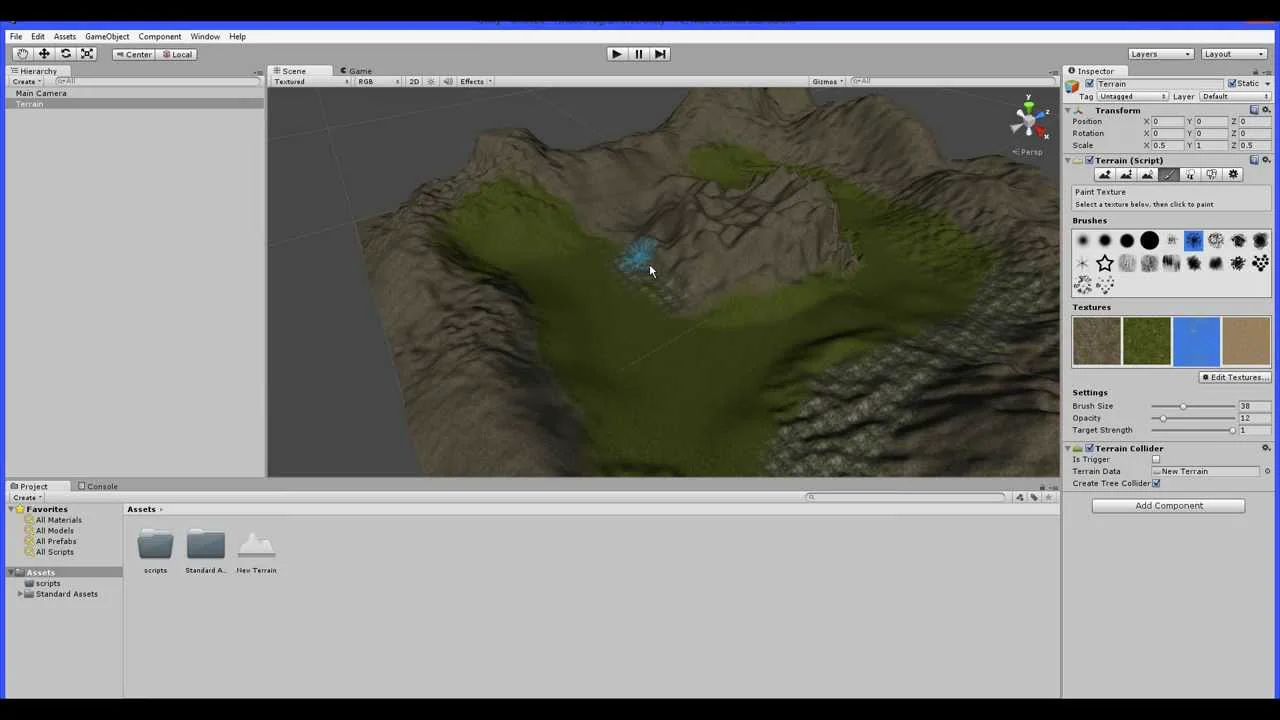1280x720 pixels.
Task: Select the Paint Texture brush tool
Action: 1168,175
